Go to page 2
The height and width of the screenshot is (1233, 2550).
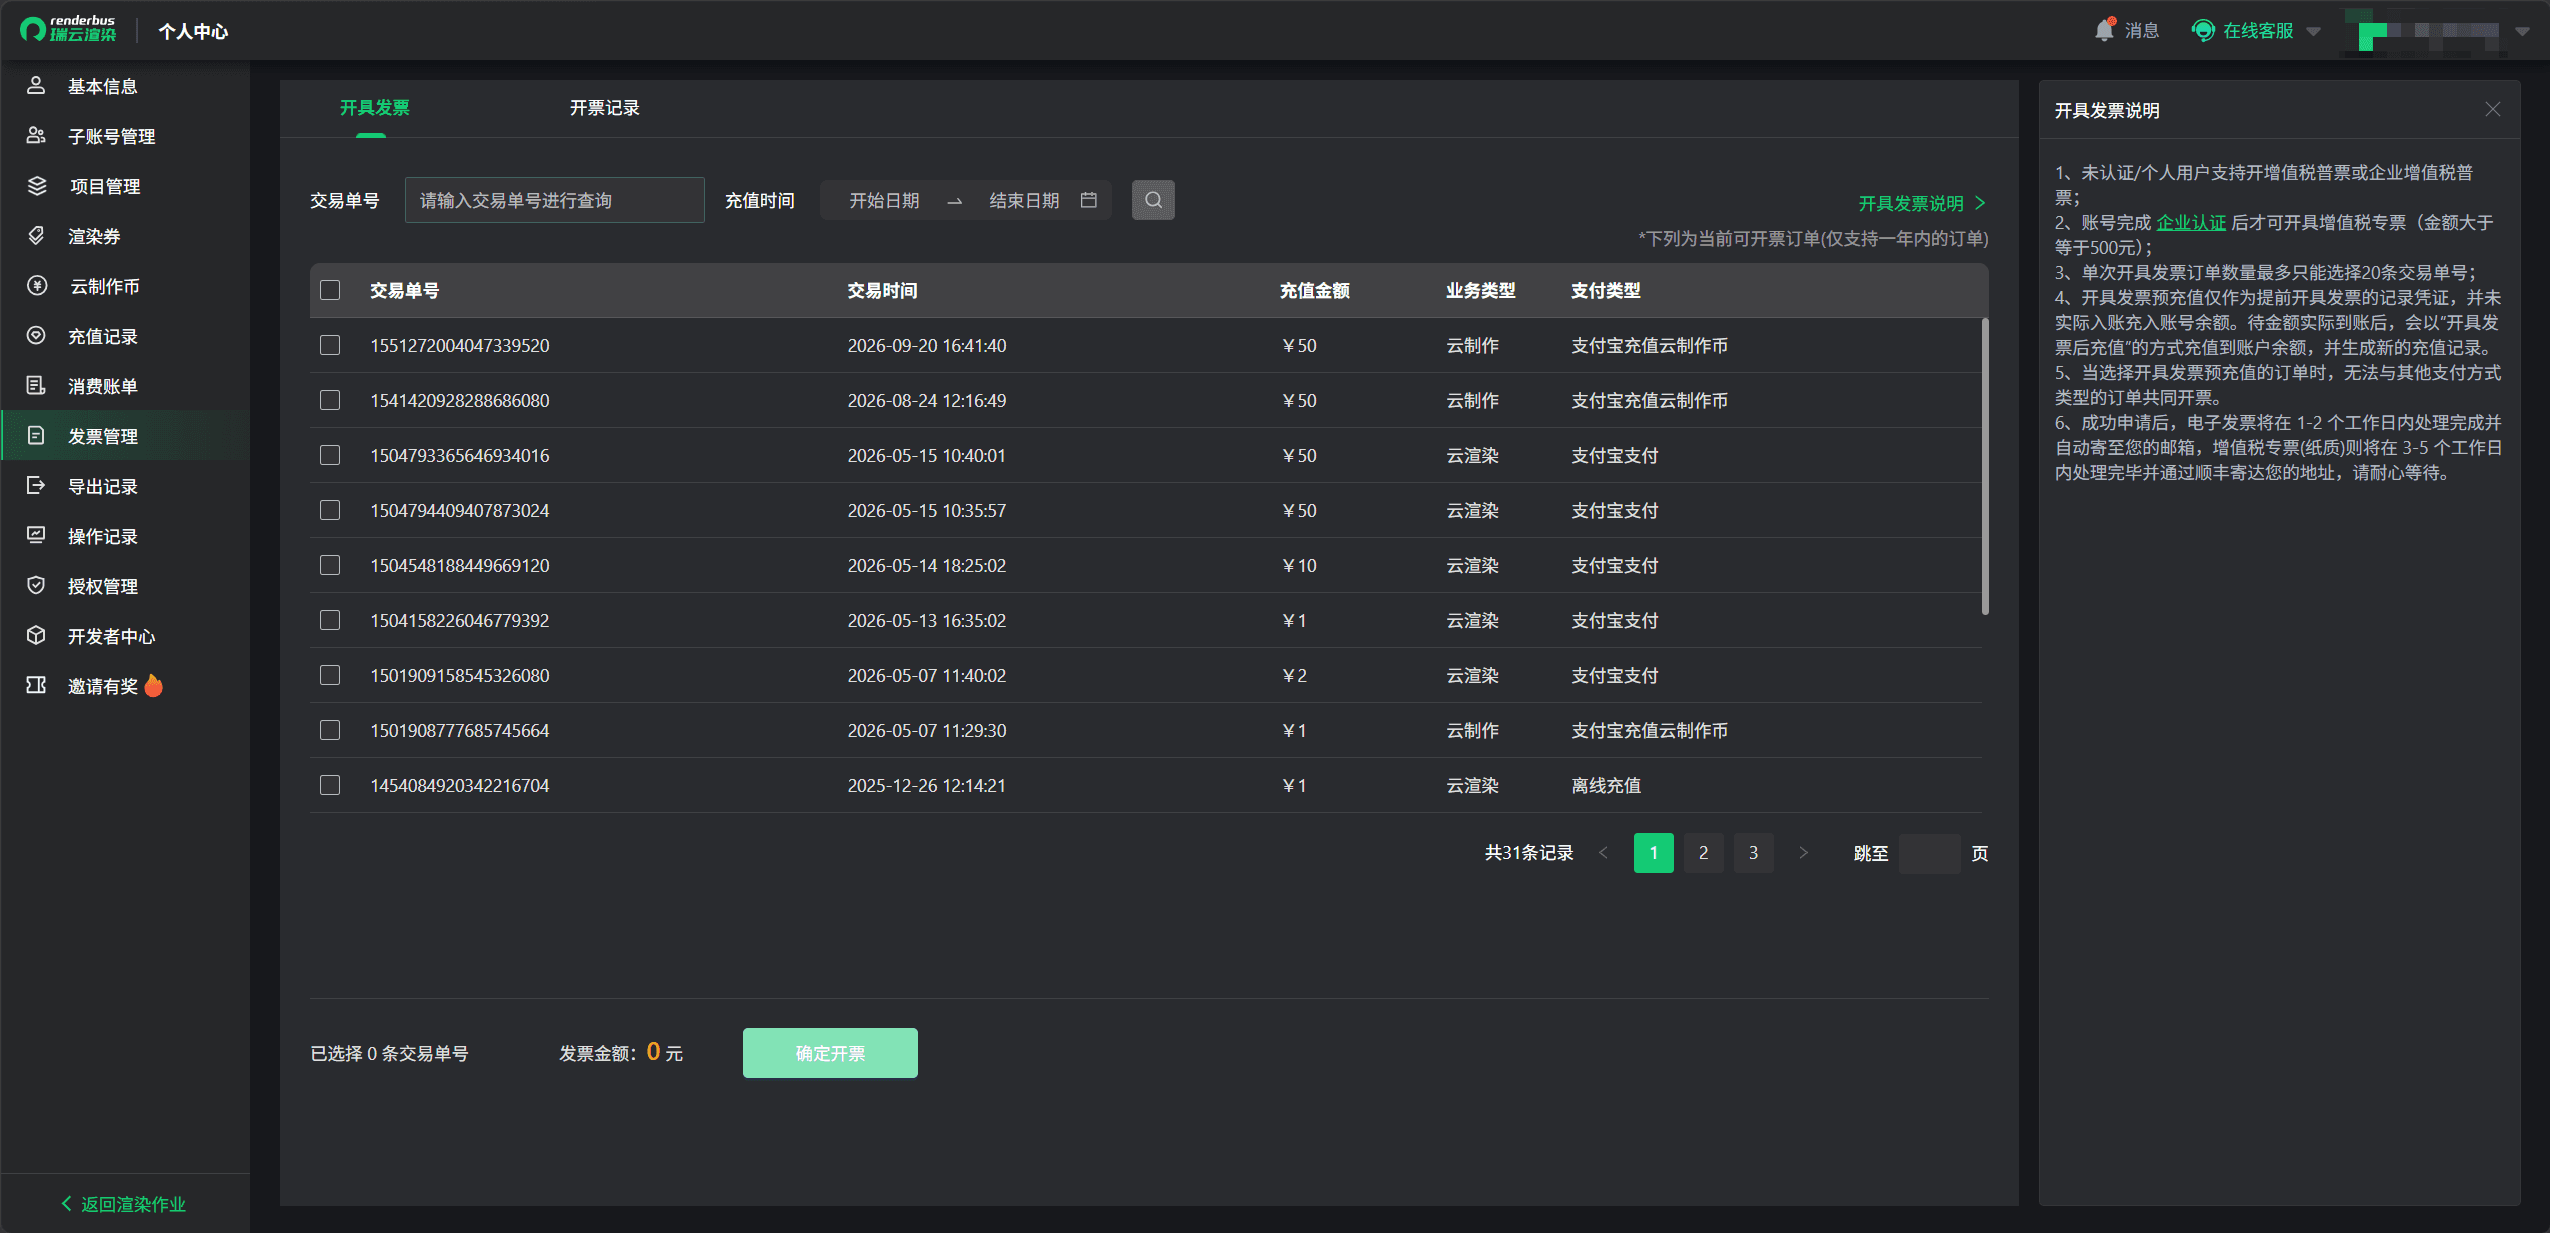tap(1703, 853)
